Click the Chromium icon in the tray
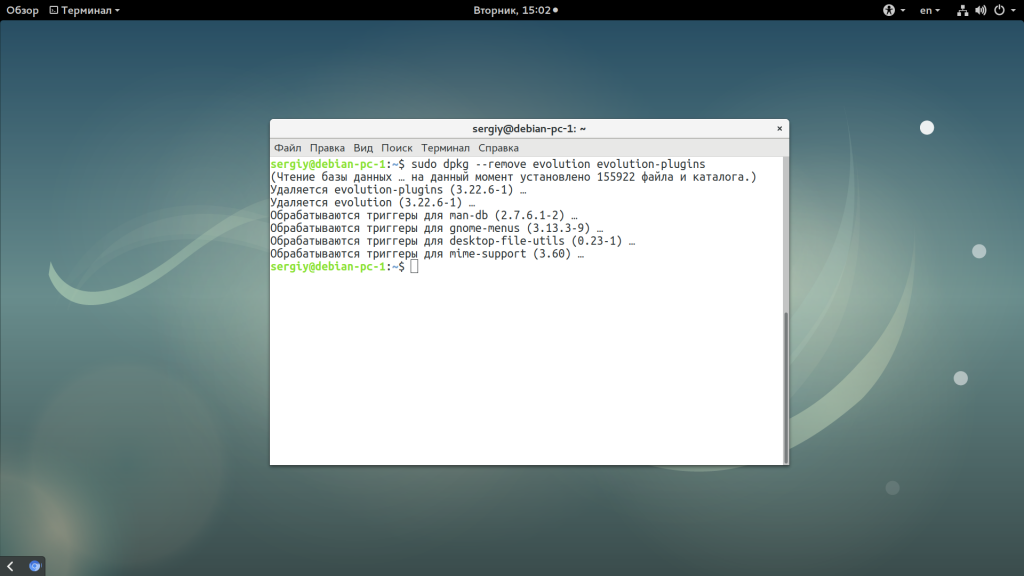 pos(35,566)
